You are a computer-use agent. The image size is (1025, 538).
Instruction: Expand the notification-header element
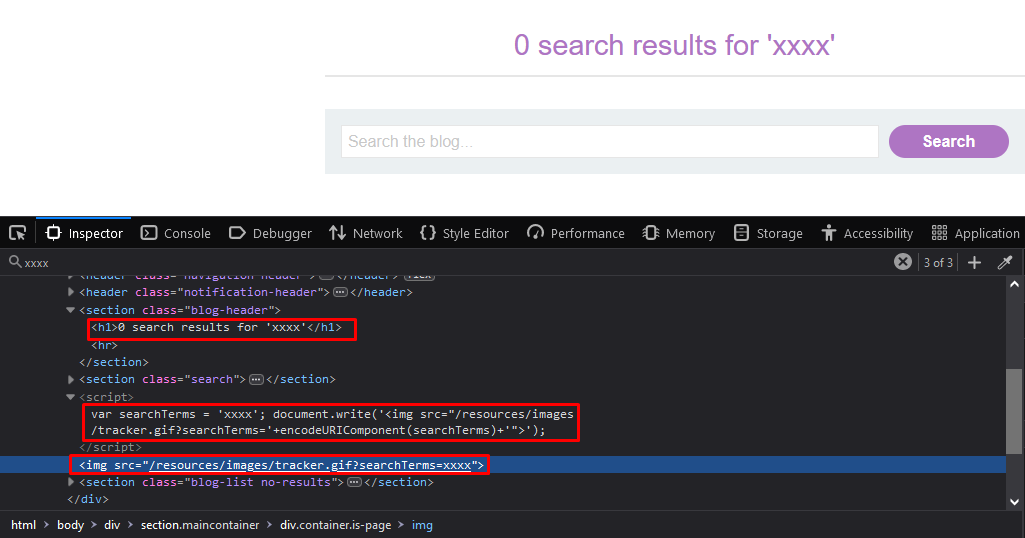point(71,292)
